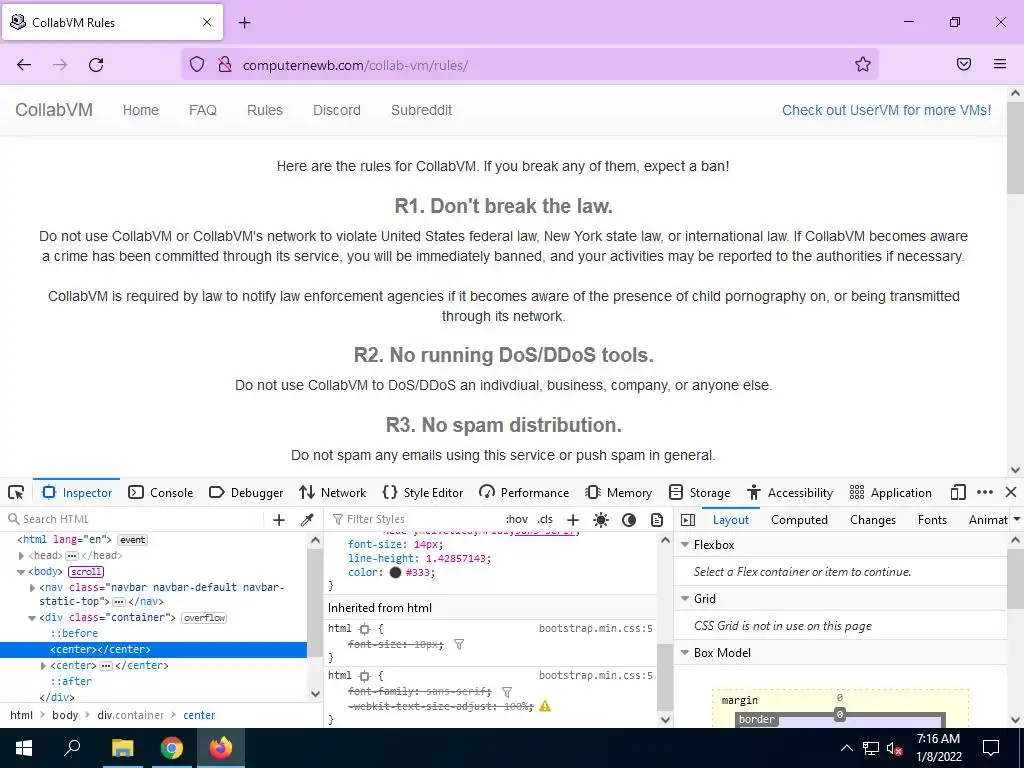The height and width of the screenshot is (768, 1024).
Task: Toggle dark color scheme simulation
Action: [x=629, y=520]
